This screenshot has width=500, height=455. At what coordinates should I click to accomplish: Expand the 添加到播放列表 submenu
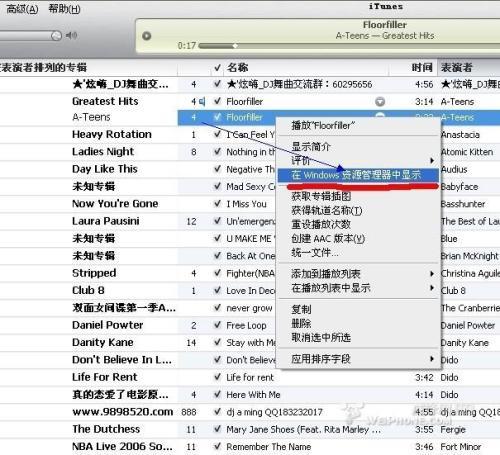pyautogui.click(x=358, y=274)
